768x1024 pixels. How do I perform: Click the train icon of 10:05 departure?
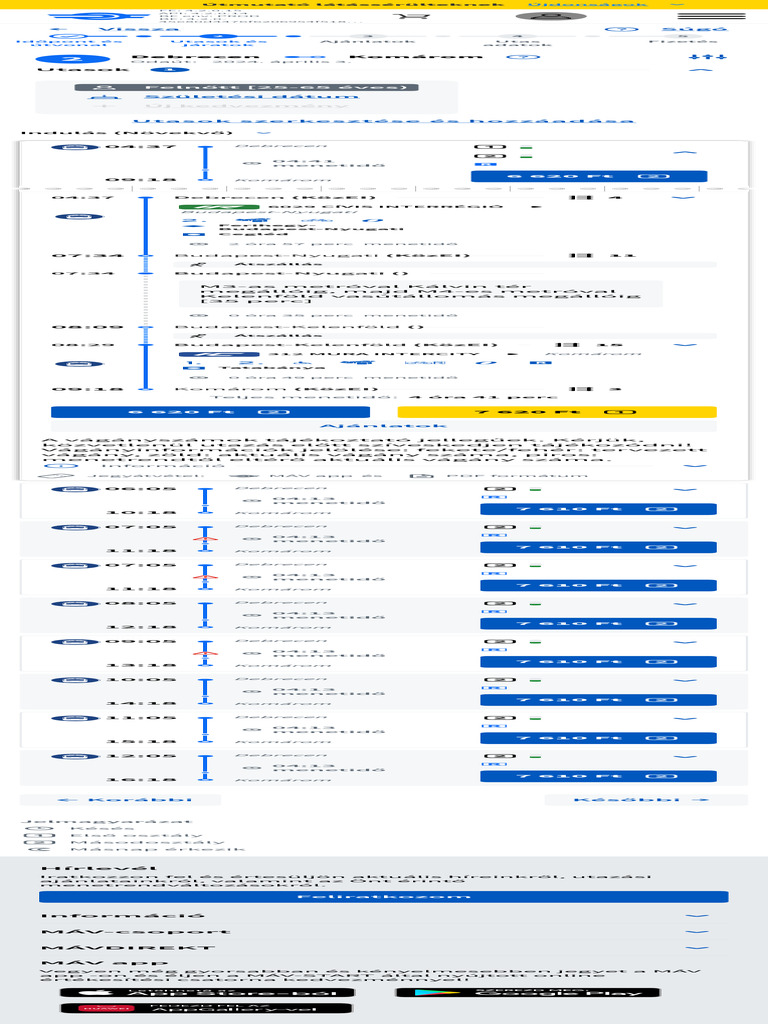coord(75,680)
